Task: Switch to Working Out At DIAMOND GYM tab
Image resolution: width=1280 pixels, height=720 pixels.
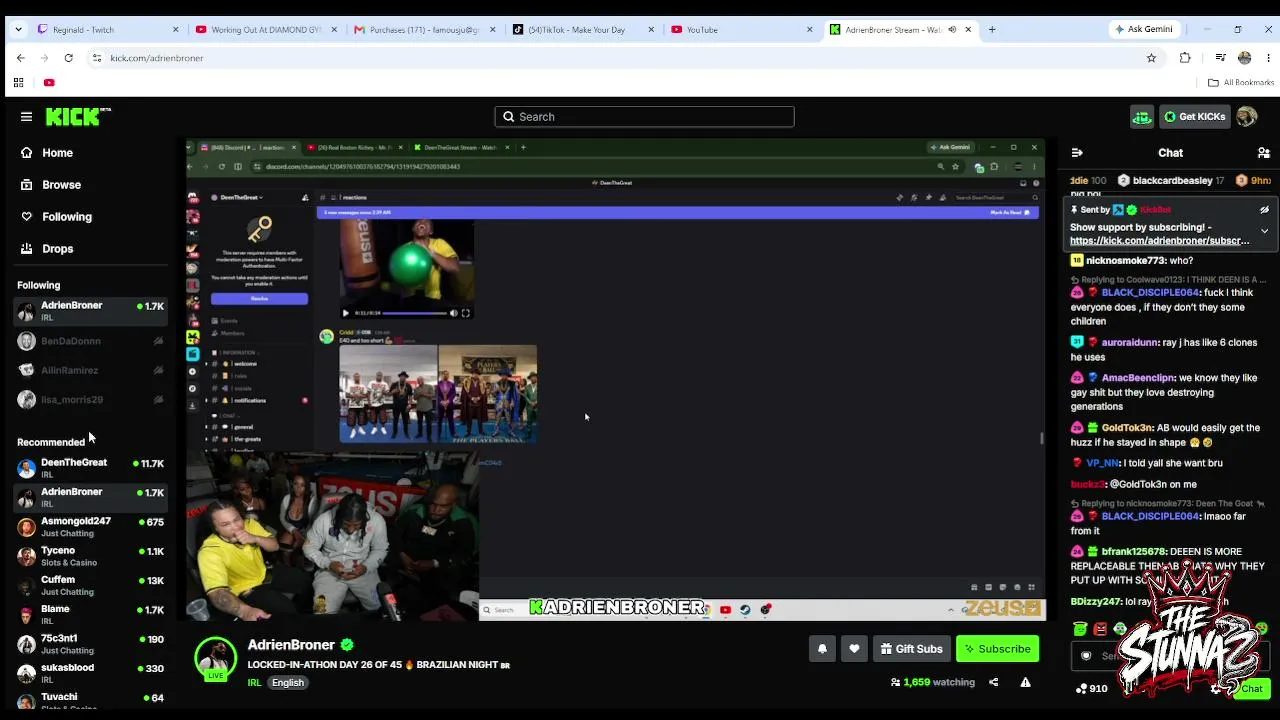Action: (266, 30)
